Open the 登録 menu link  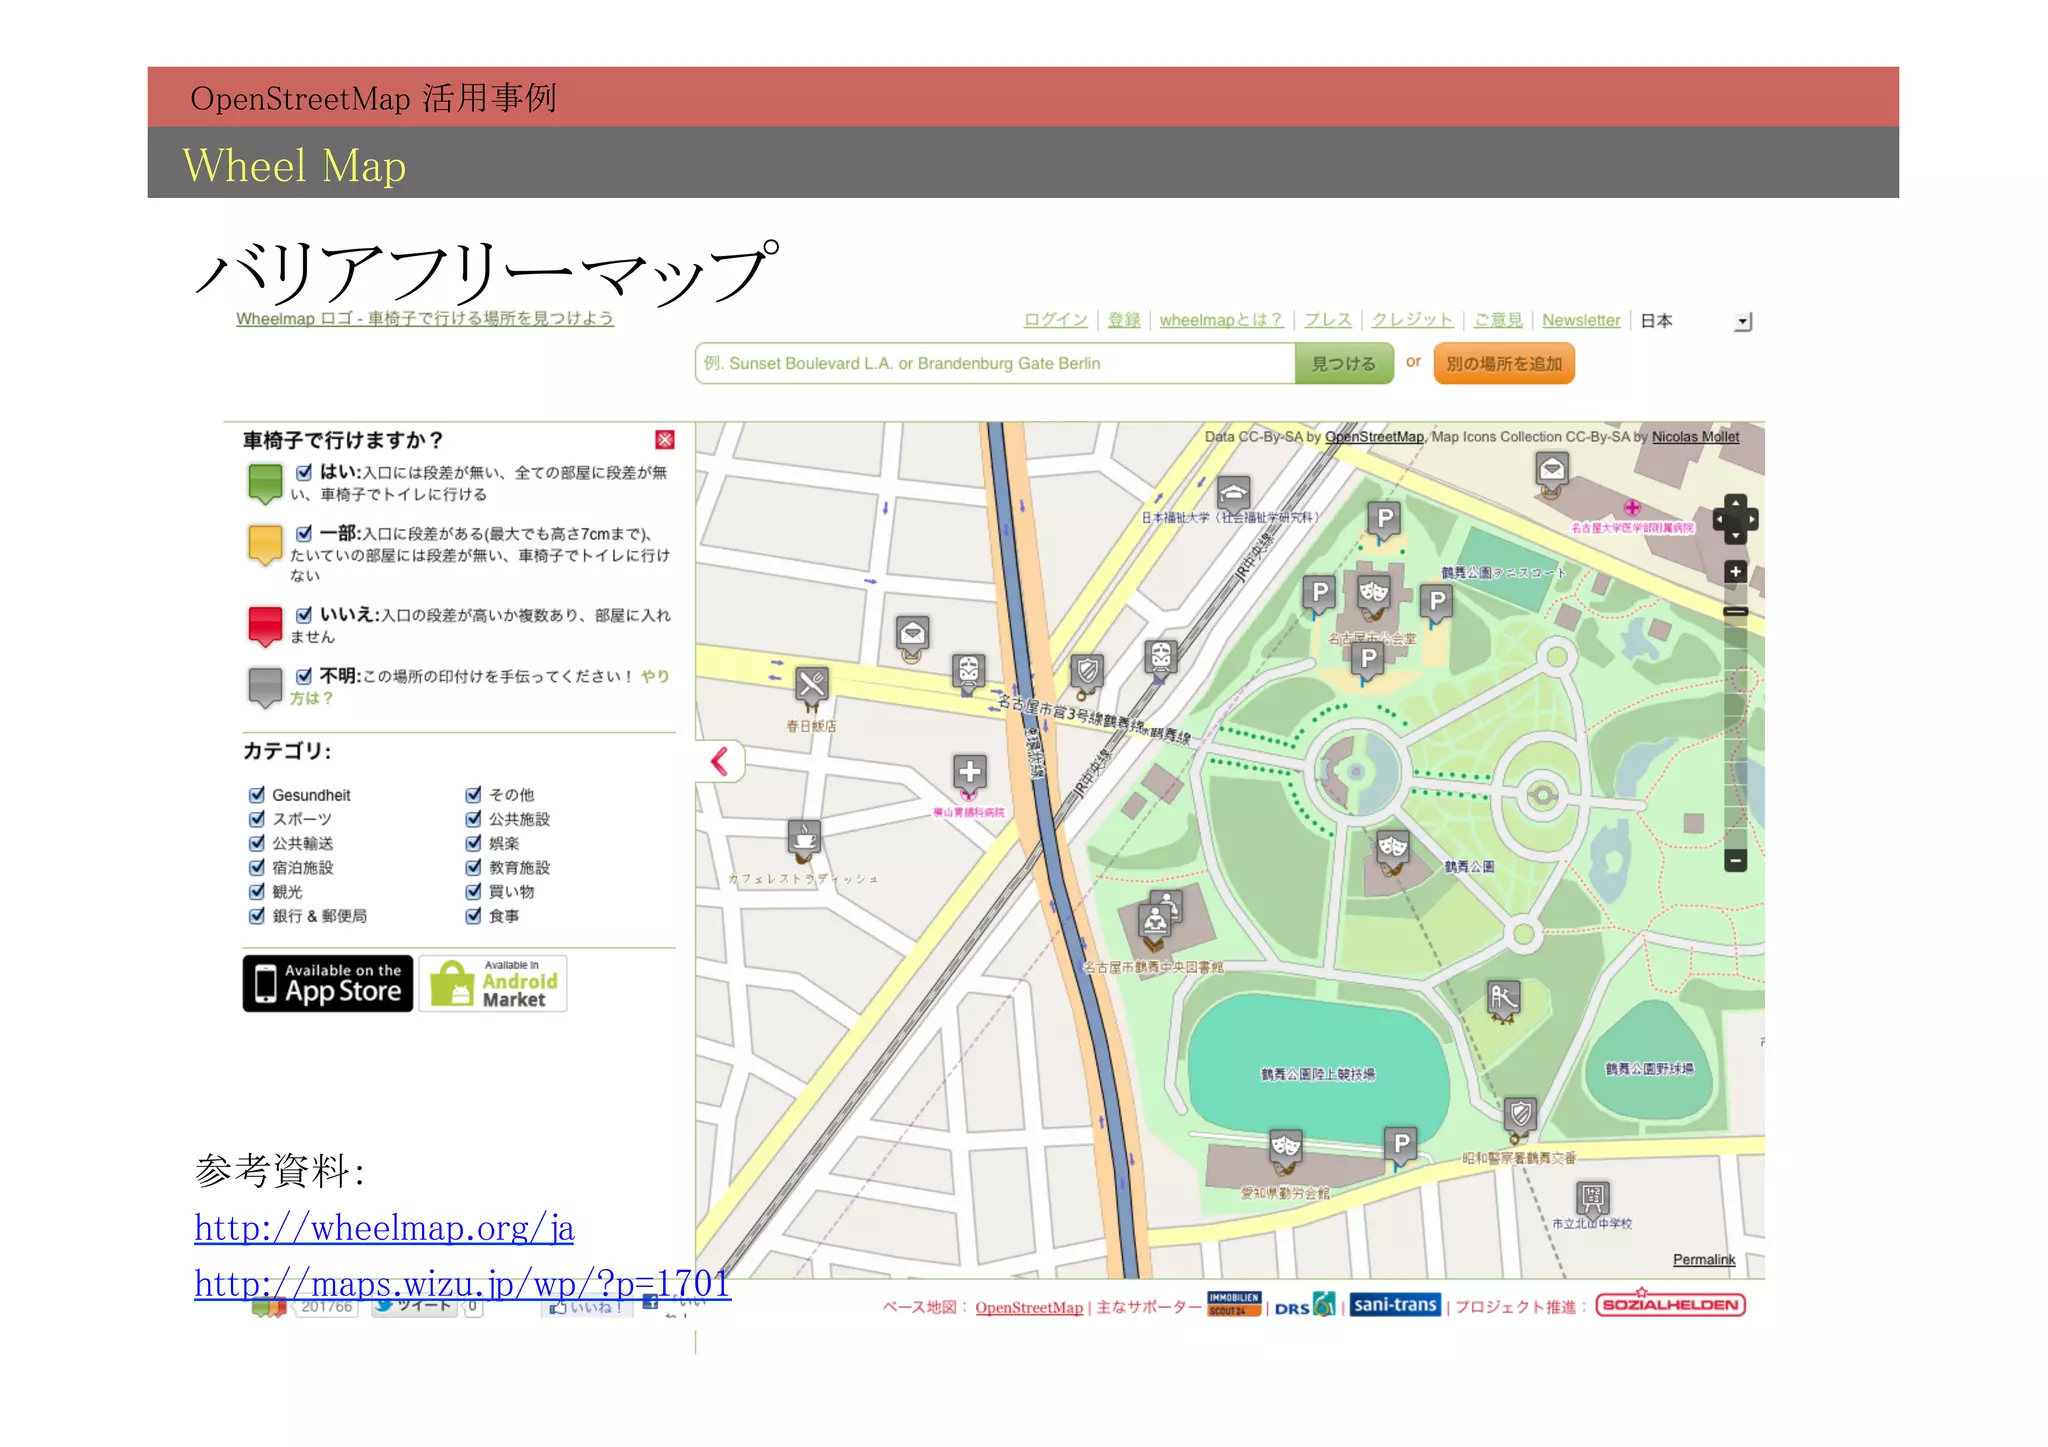pyautogui.click(x=1124, y=320)
